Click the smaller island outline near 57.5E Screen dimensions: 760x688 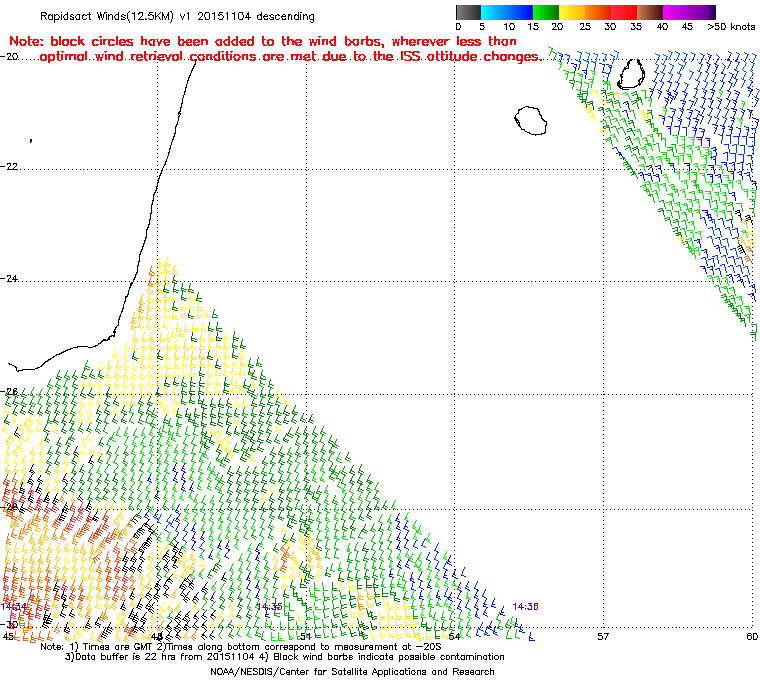click(x=631, y=74)
